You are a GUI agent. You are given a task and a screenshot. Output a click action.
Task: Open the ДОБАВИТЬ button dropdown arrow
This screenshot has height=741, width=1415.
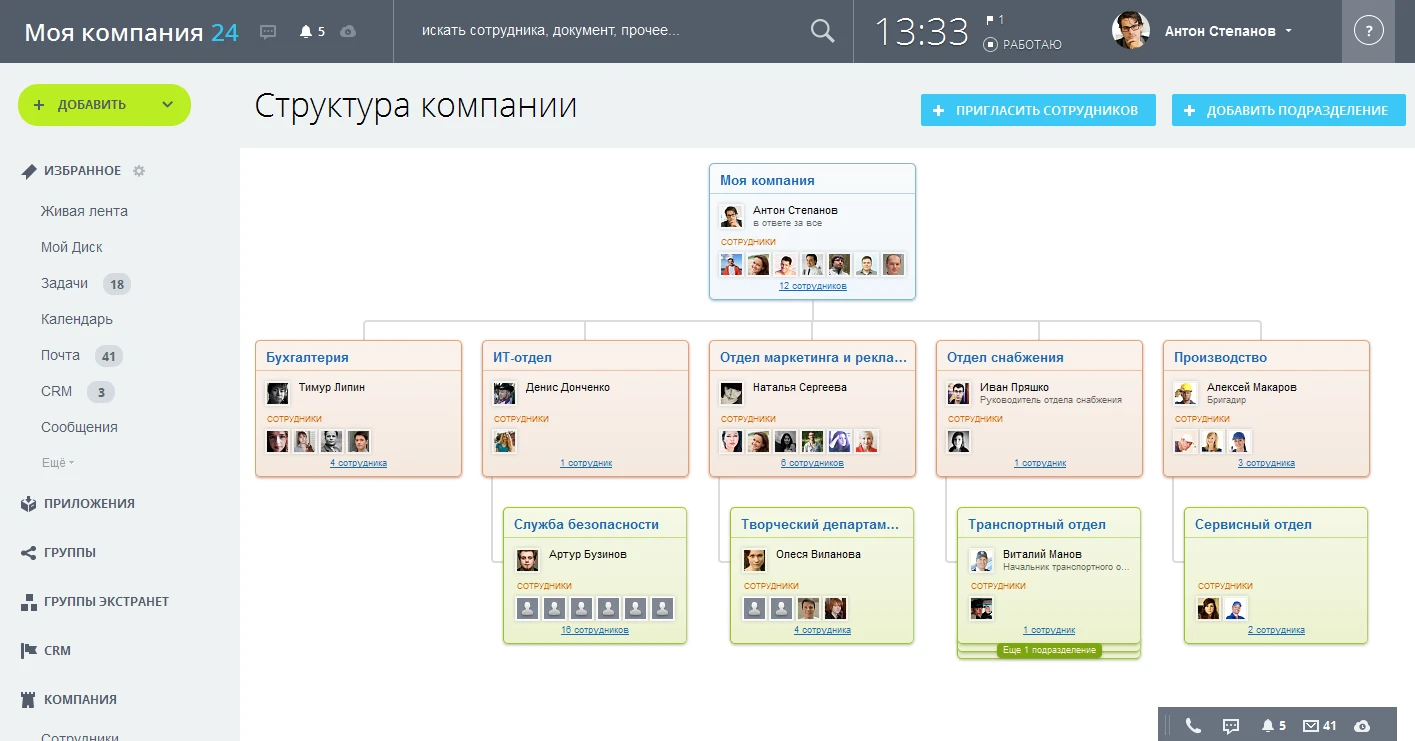click(167, 105)
